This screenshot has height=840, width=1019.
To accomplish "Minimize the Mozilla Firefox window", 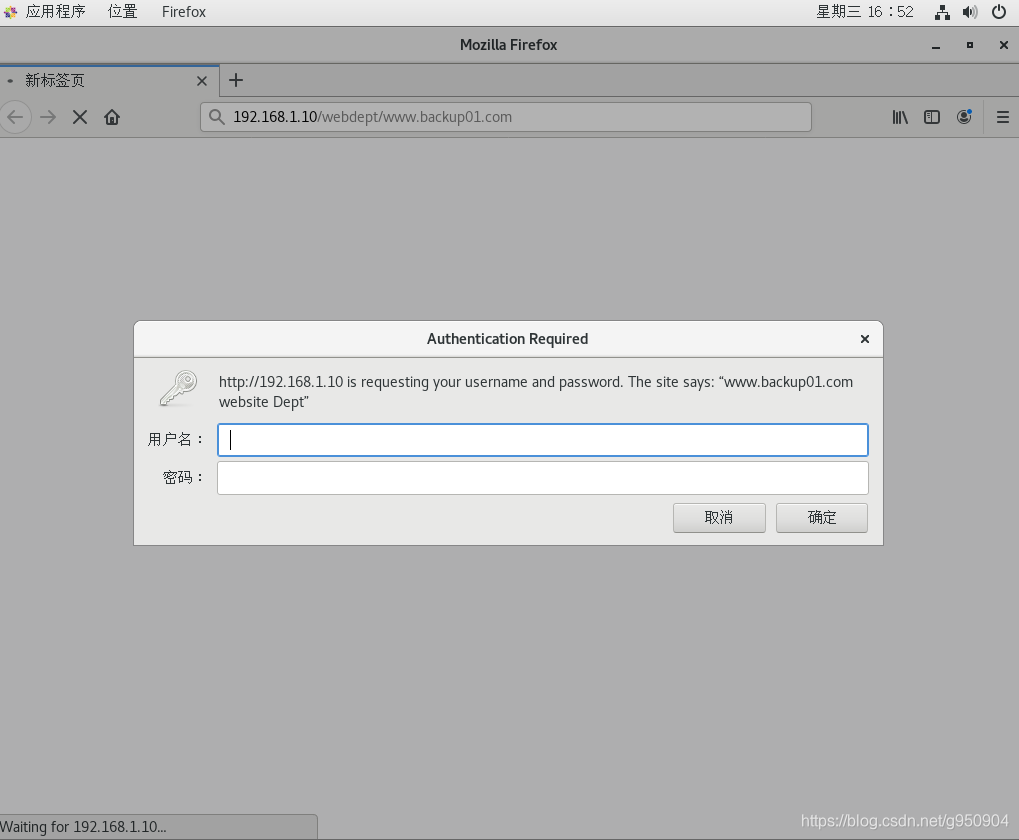I will point(936,45).
